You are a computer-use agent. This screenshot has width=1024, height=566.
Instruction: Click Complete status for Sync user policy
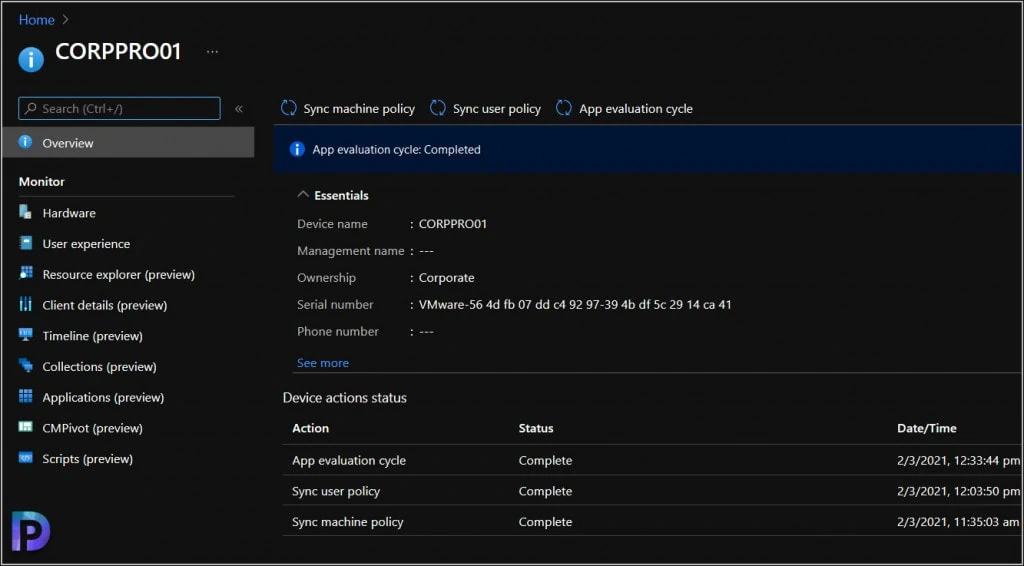545,491
